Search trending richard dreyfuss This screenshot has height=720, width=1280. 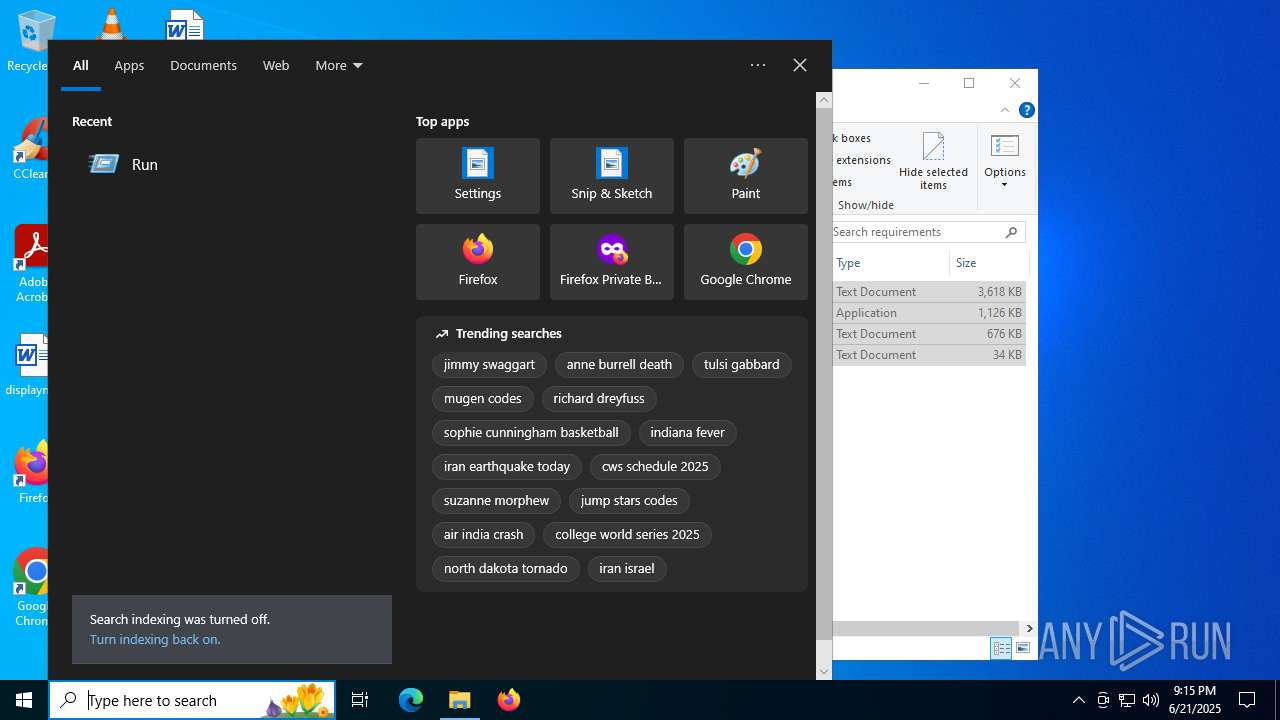pos(599,399)
